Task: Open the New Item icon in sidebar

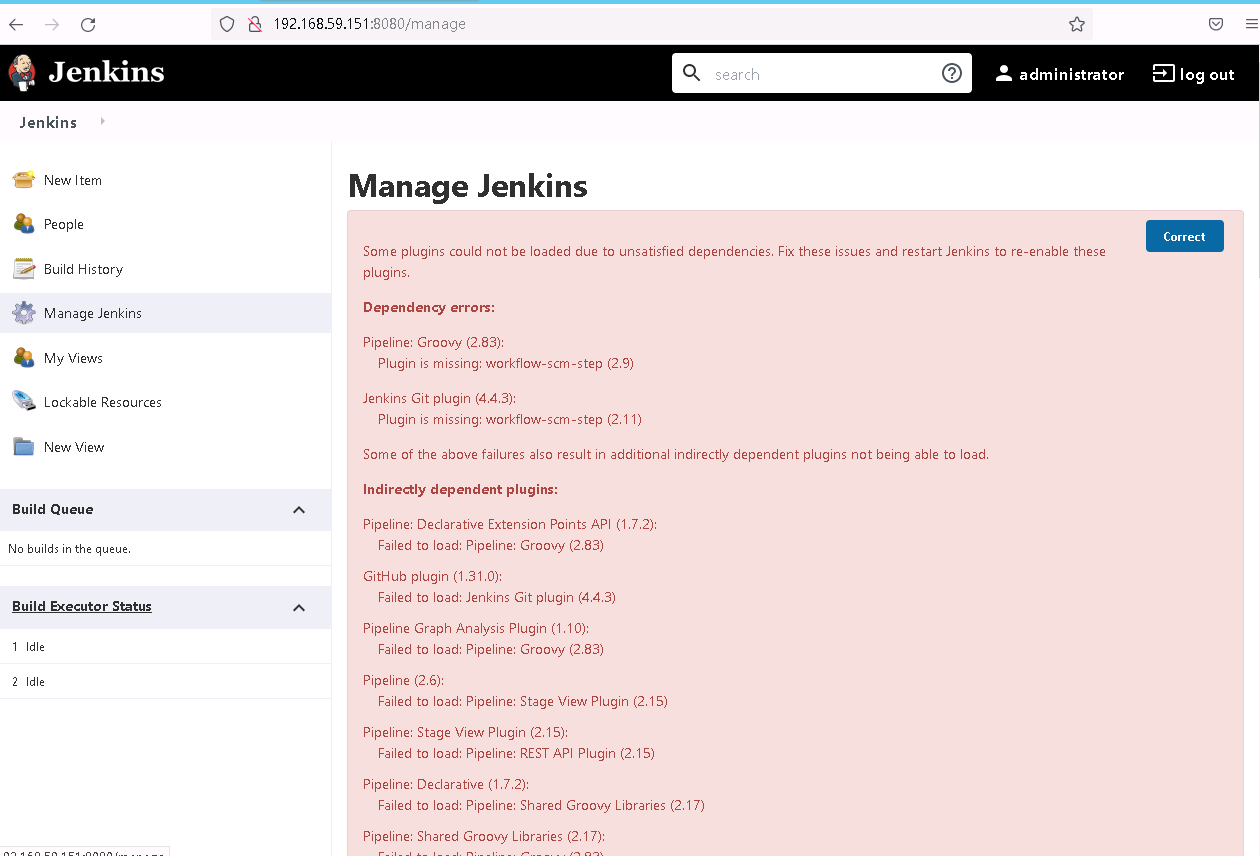Action: pos(24,180)
